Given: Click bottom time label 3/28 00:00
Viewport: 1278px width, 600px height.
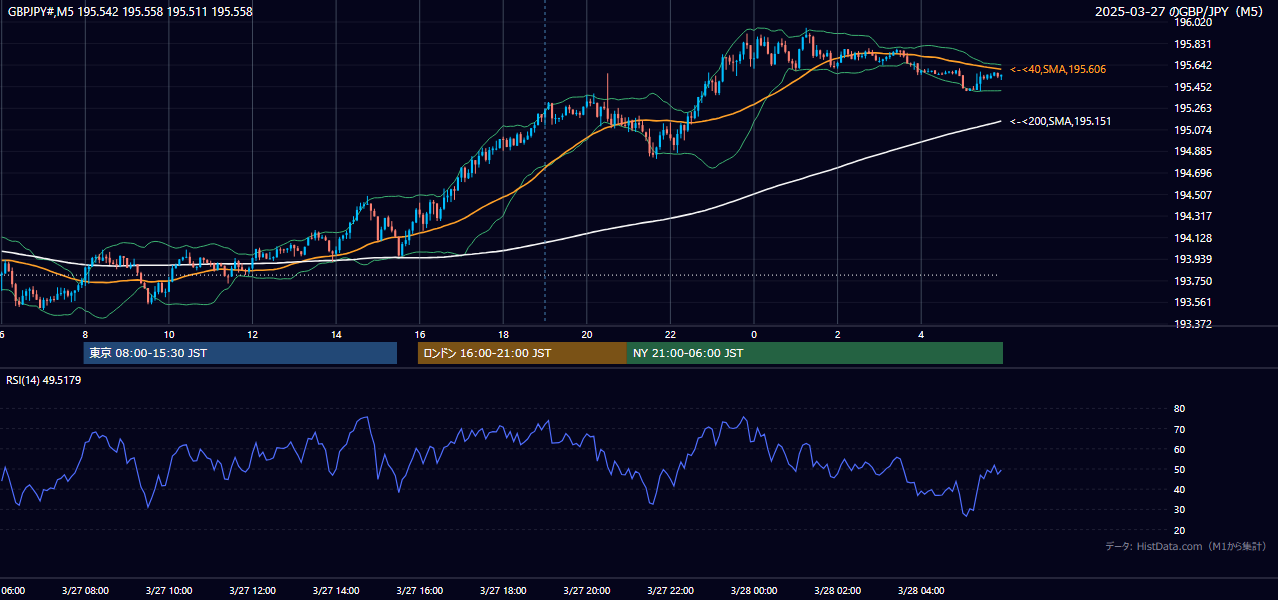Looking at the screenshot, I should point(754,591).
